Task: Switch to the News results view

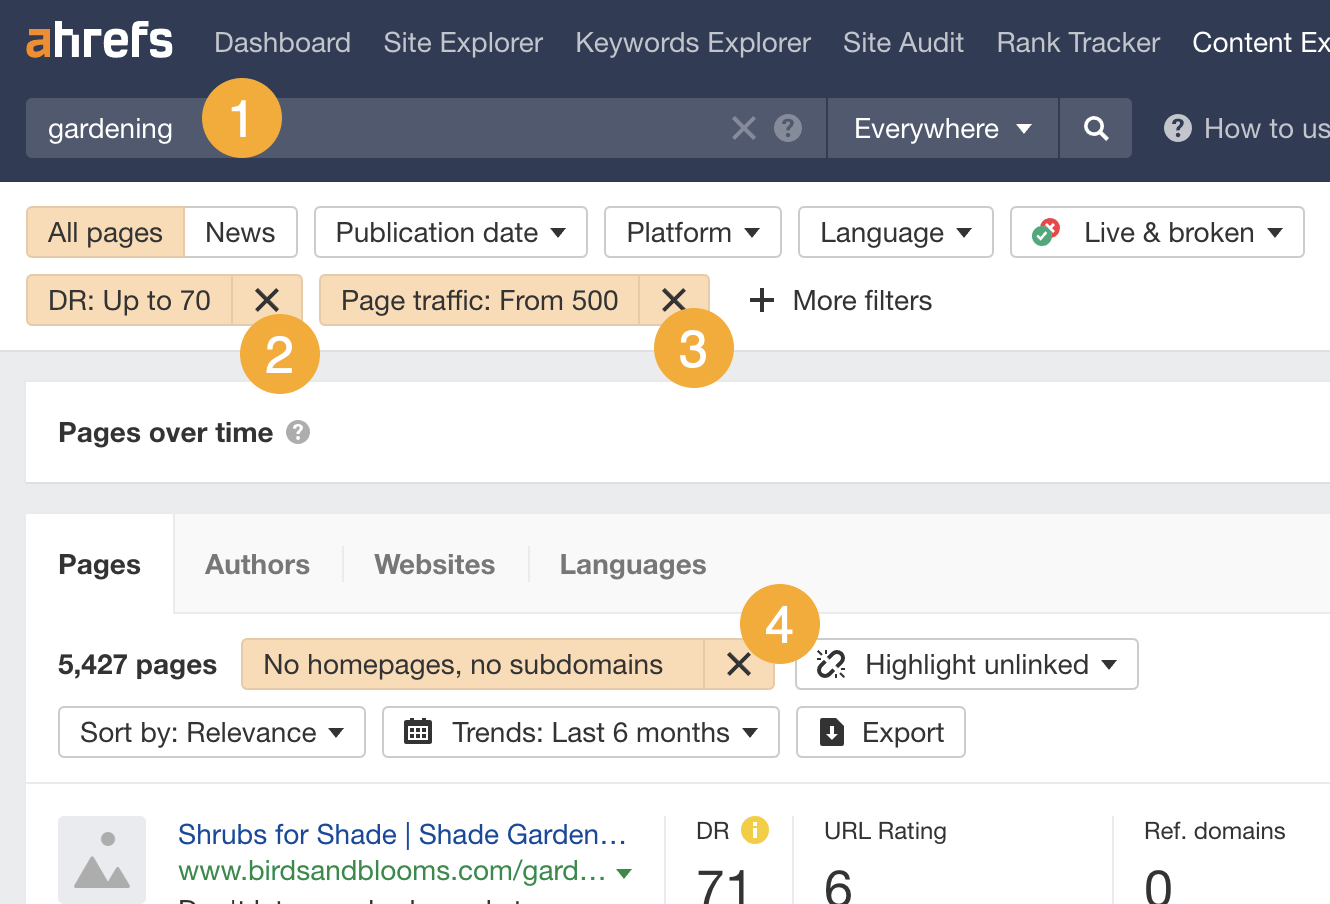Action: point(239,232)
